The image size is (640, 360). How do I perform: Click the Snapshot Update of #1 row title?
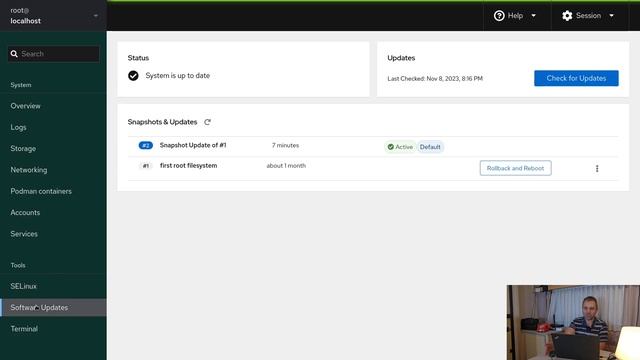[193, 145]
